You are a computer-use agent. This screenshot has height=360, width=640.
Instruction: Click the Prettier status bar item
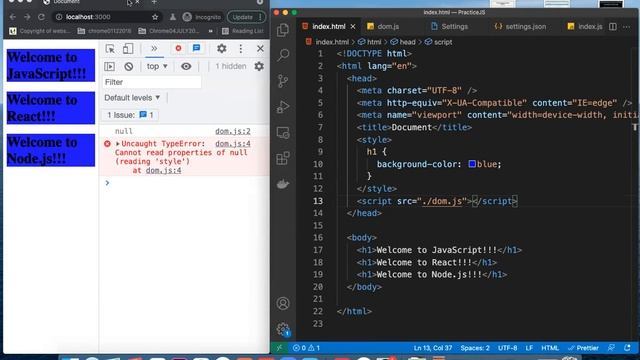583,348
